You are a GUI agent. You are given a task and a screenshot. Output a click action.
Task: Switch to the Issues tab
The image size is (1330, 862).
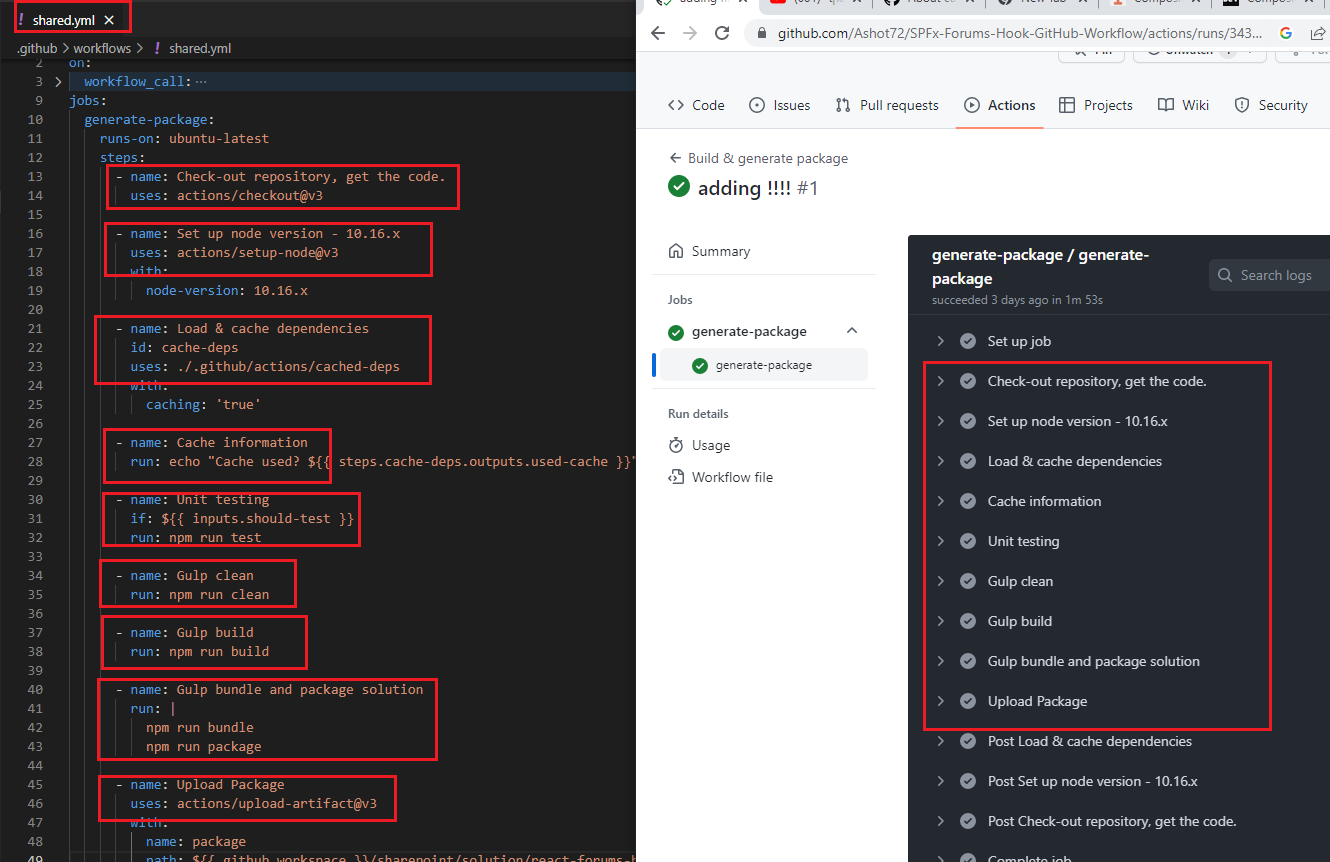pos(779,105)
